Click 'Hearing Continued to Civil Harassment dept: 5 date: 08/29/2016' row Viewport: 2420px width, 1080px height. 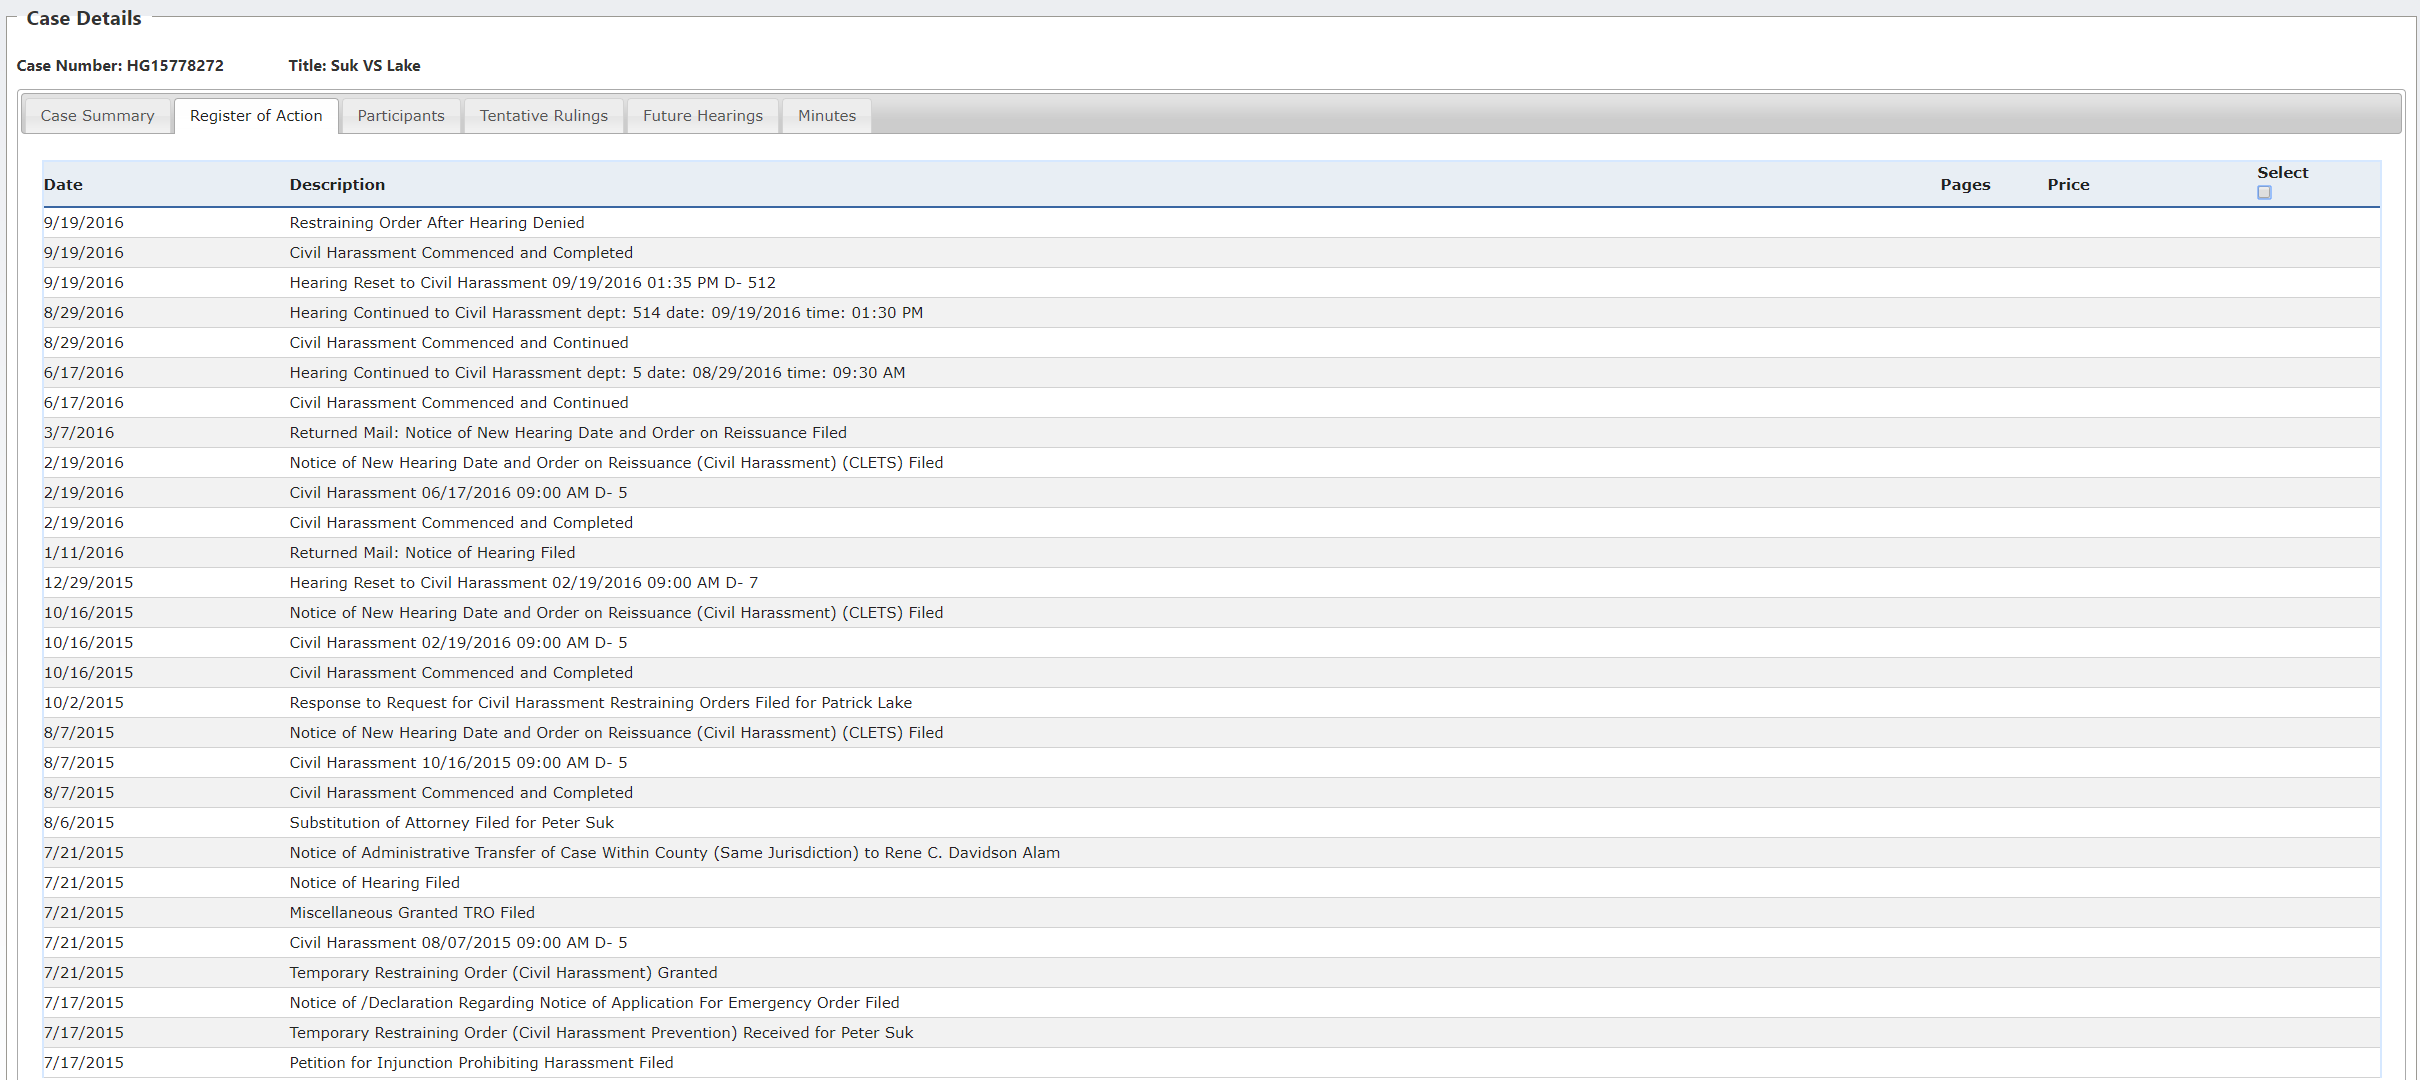(x=1211, y=373)
